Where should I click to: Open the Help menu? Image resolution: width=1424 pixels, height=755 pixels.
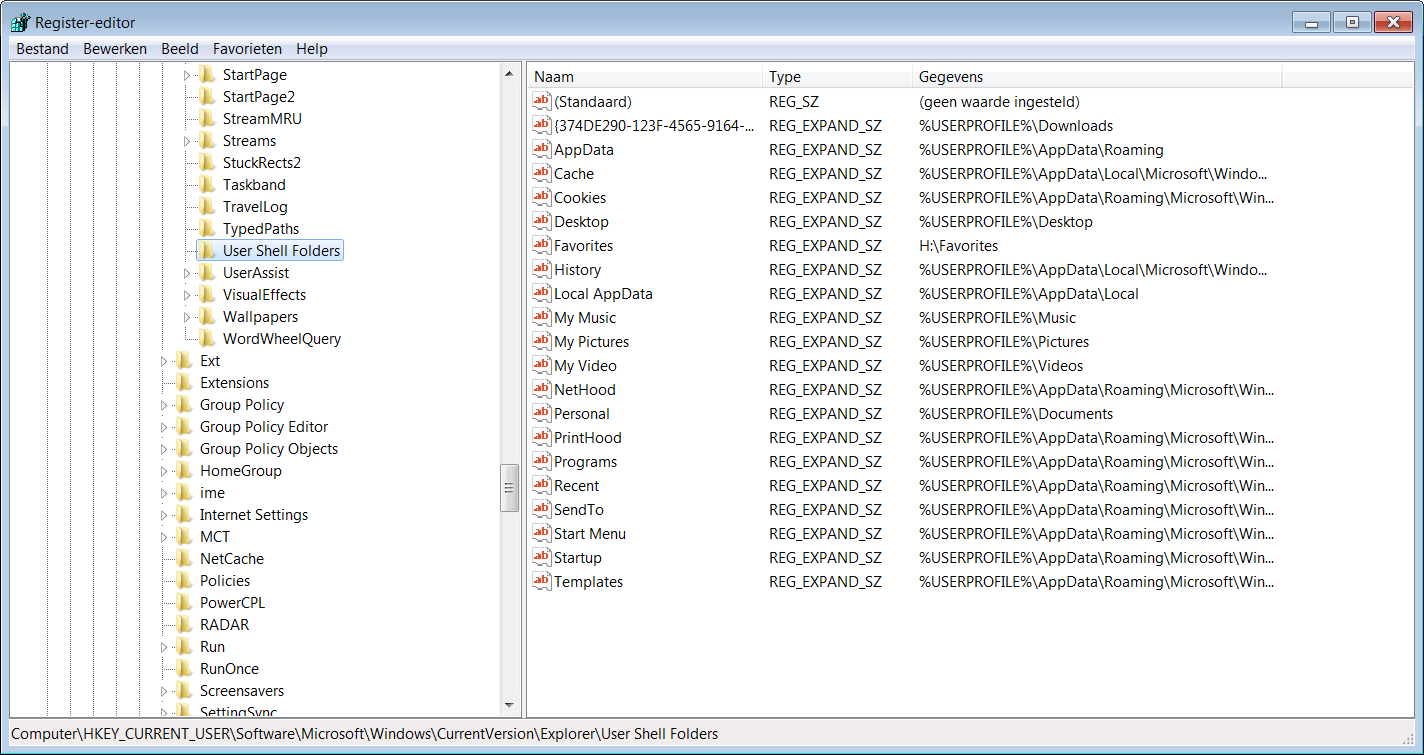(x=312, y=48)
